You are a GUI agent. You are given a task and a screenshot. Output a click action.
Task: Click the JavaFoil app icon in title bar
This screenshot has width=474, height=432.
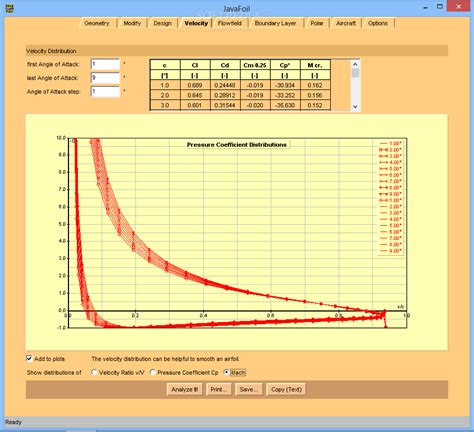point(10,8)
